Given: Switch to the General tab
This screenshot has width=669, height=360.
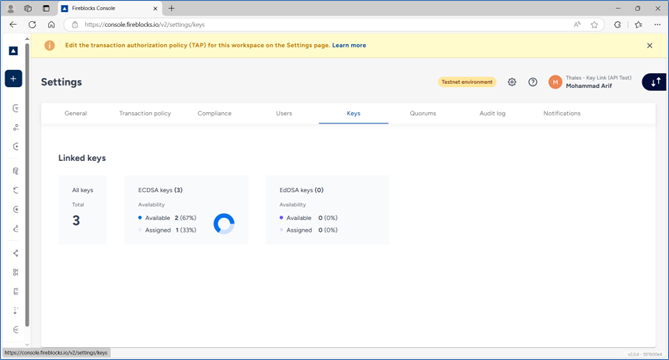Looking at the screenshot, I should click(x=76, y=113).
